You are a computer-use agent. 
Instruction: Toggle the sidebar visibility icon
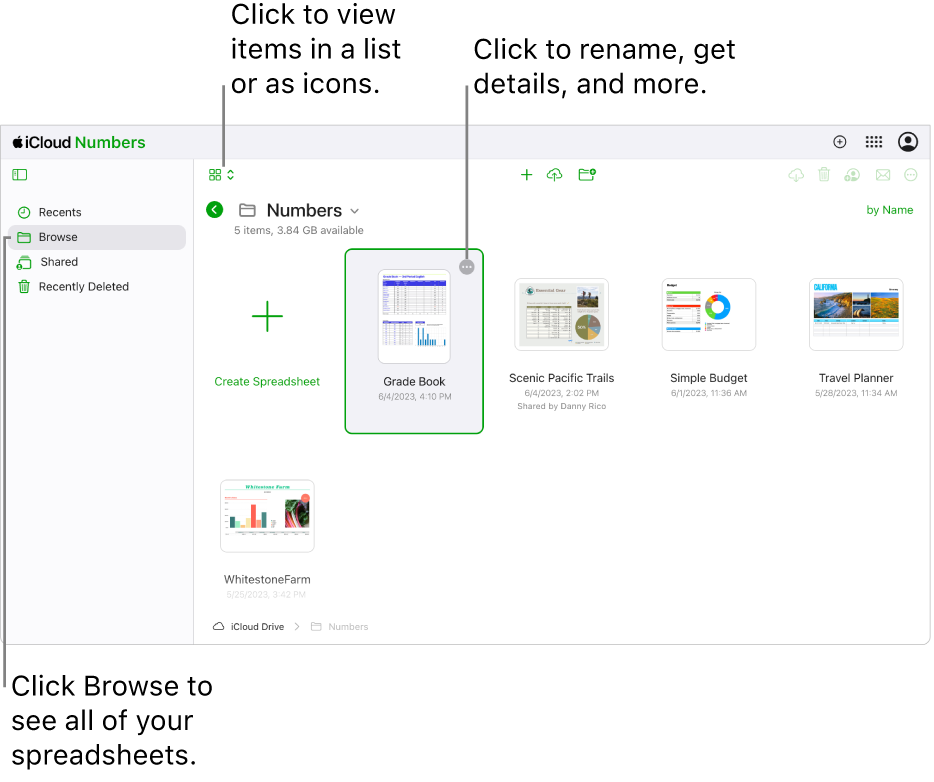20,175
